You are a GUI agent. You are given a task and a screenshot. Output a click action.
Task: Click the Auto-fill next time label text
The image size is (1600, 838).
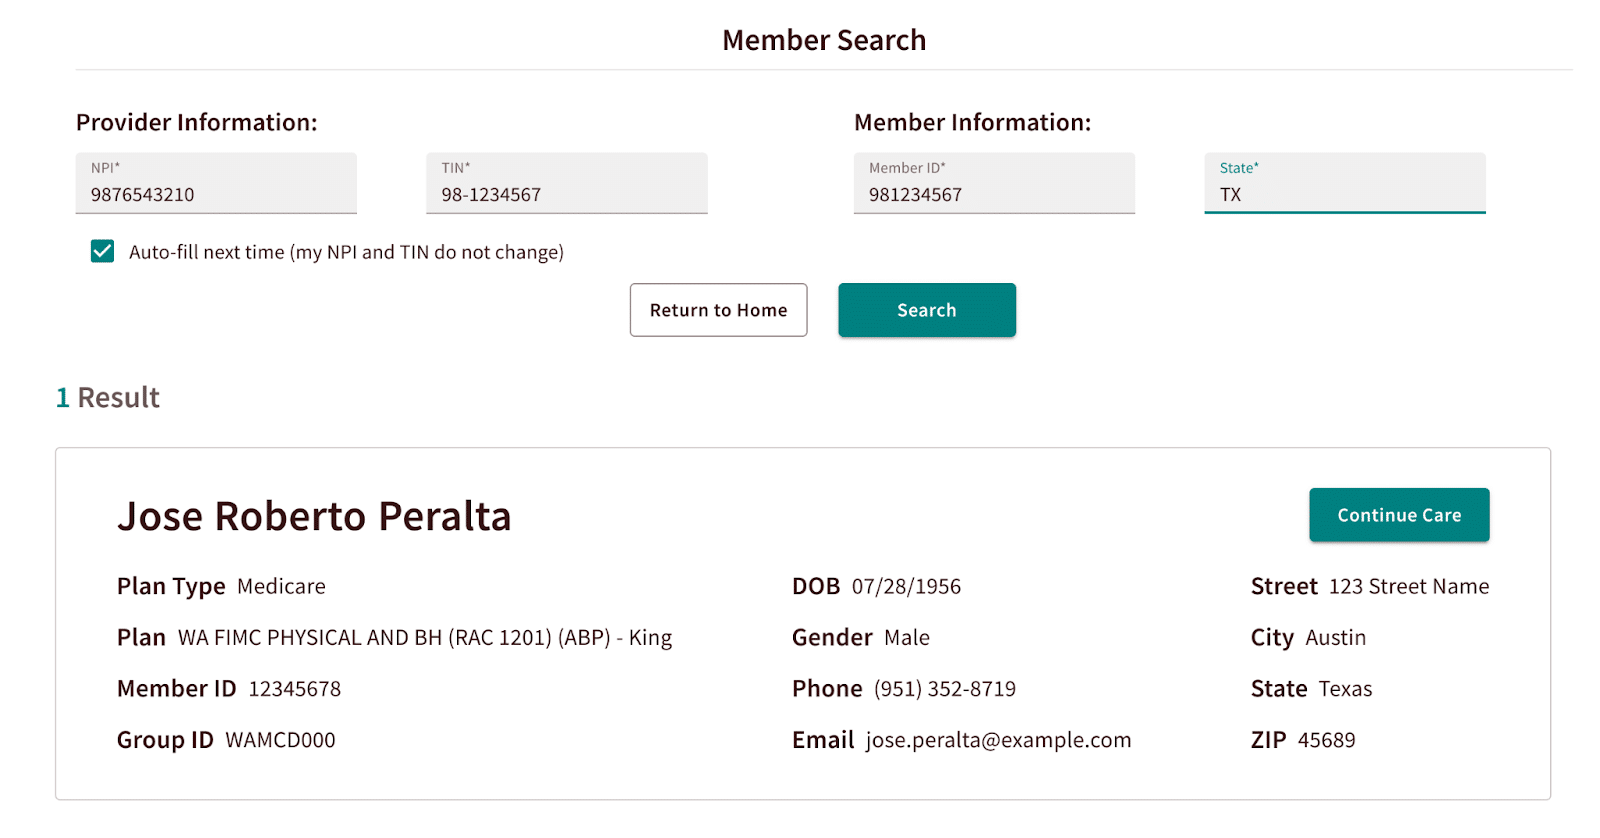pos(346,252)
